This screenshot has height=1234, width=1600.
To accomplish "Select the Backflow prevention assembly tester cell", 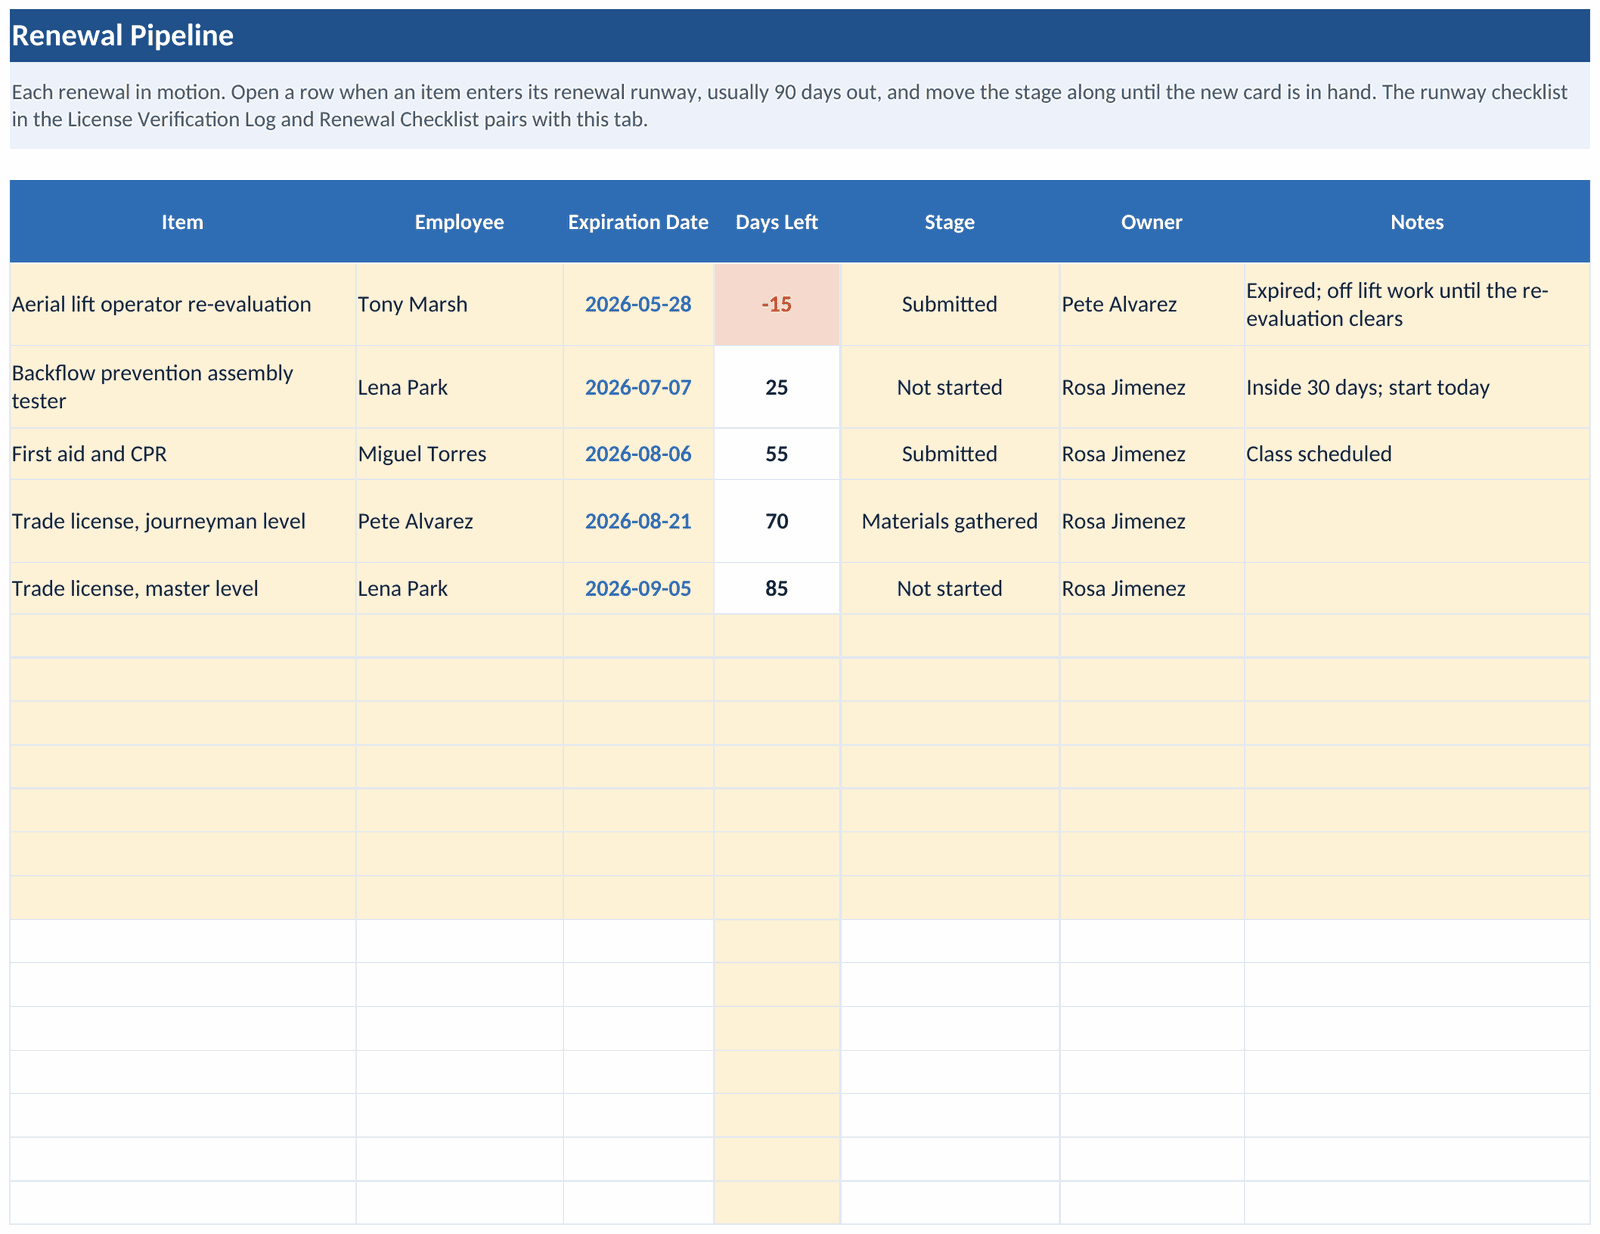I will pyautogui.click(x=183, y=387).
